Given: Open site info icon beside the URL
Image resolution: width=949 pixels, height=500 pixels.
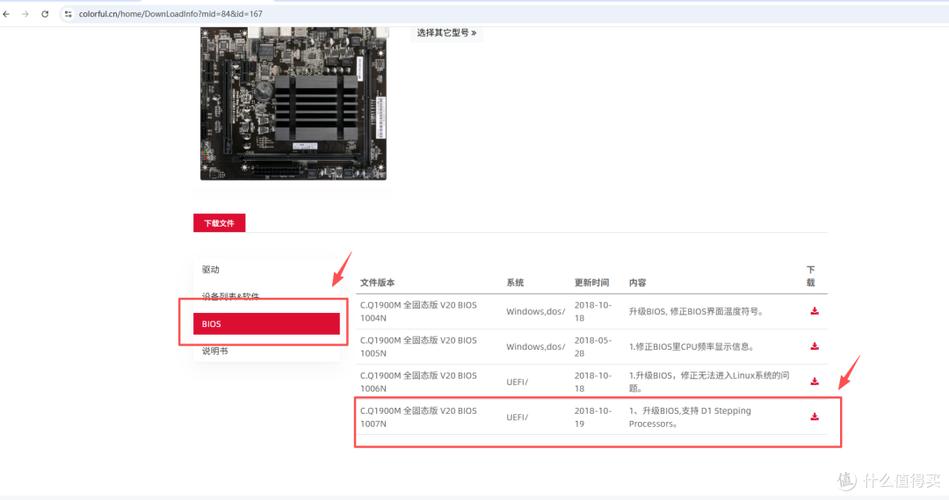Looking at the screenshot, I should click(68, 14).
